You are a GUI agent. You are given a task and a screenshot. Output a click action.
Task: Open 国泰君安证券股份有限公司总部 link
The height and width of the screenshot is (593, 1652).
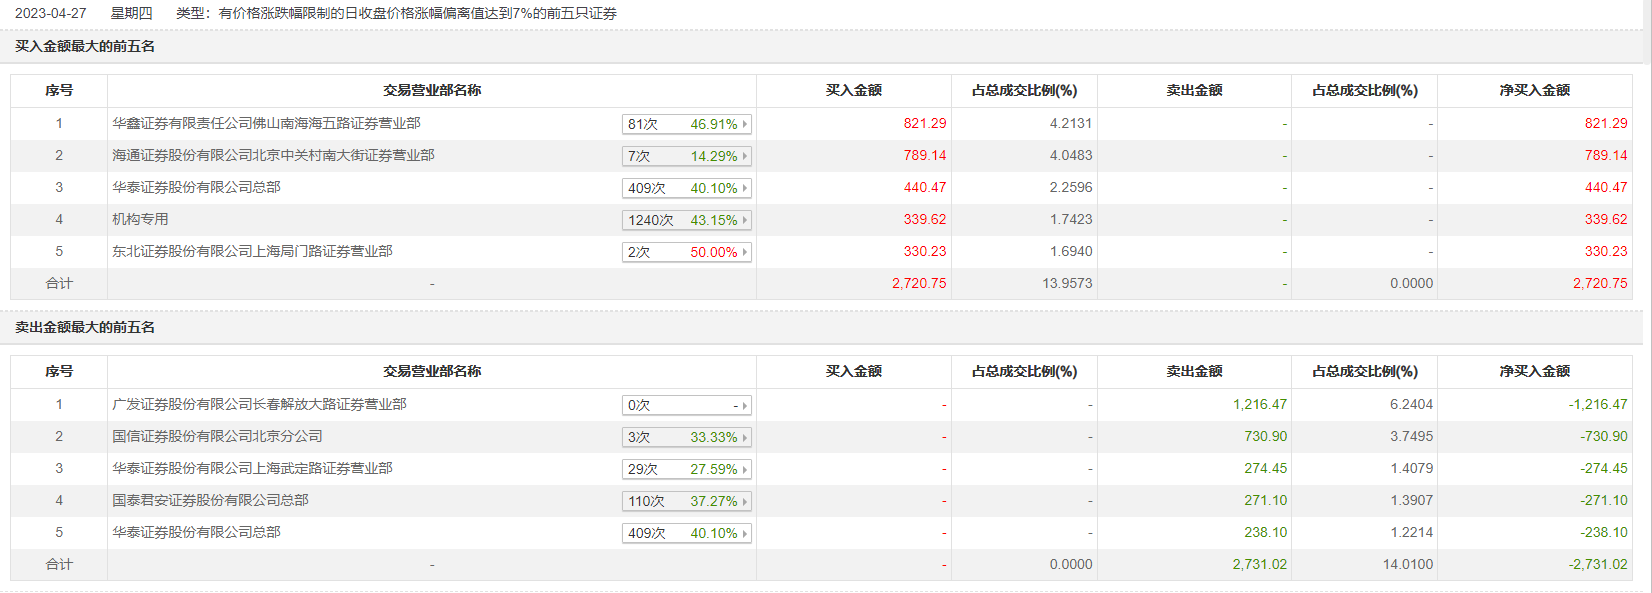coord(210,500)
